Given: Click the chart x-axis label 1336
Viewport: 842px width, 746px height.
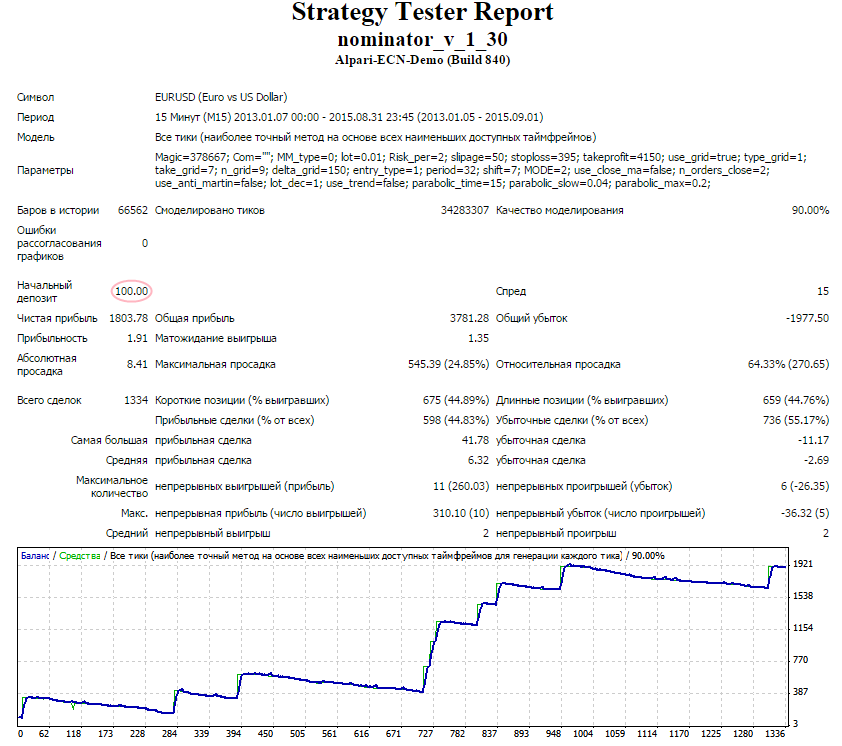Looking at the screenshot, I should (775, 734).
